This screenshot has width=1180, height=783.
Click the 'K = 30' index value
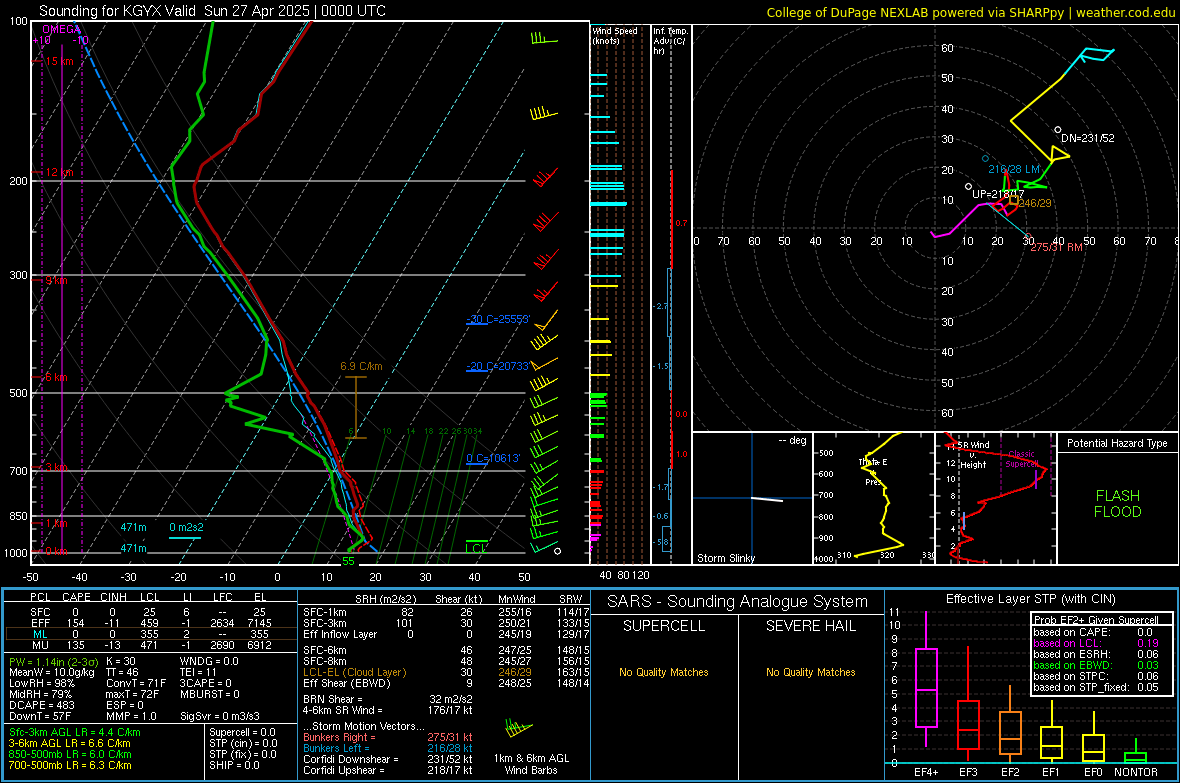coord(120,662)
